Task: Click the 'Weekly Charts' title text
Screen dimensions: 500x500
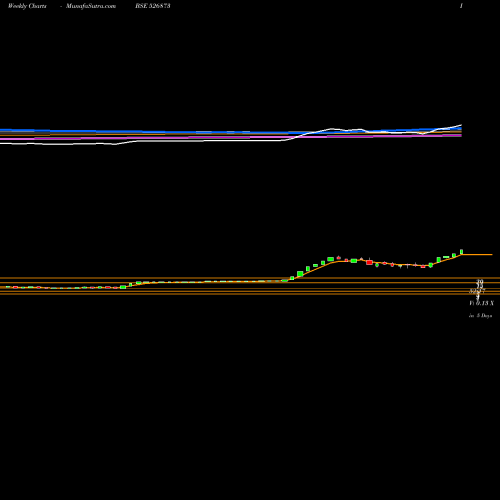Action: 27,6
